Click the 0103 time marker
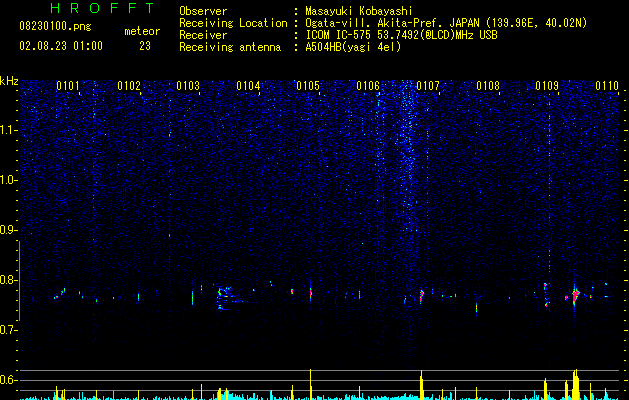 188,86
